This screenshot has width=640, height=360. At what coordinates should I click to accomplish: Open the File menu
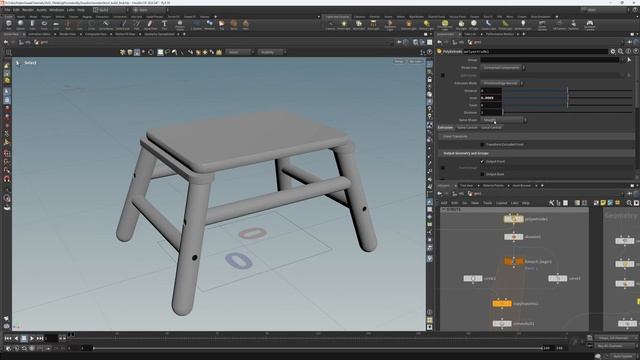coord(7,10)
